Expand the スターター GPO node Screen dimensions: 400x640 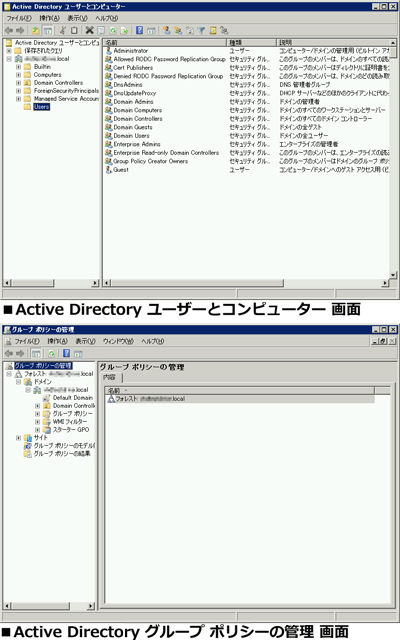coord(37,430)
